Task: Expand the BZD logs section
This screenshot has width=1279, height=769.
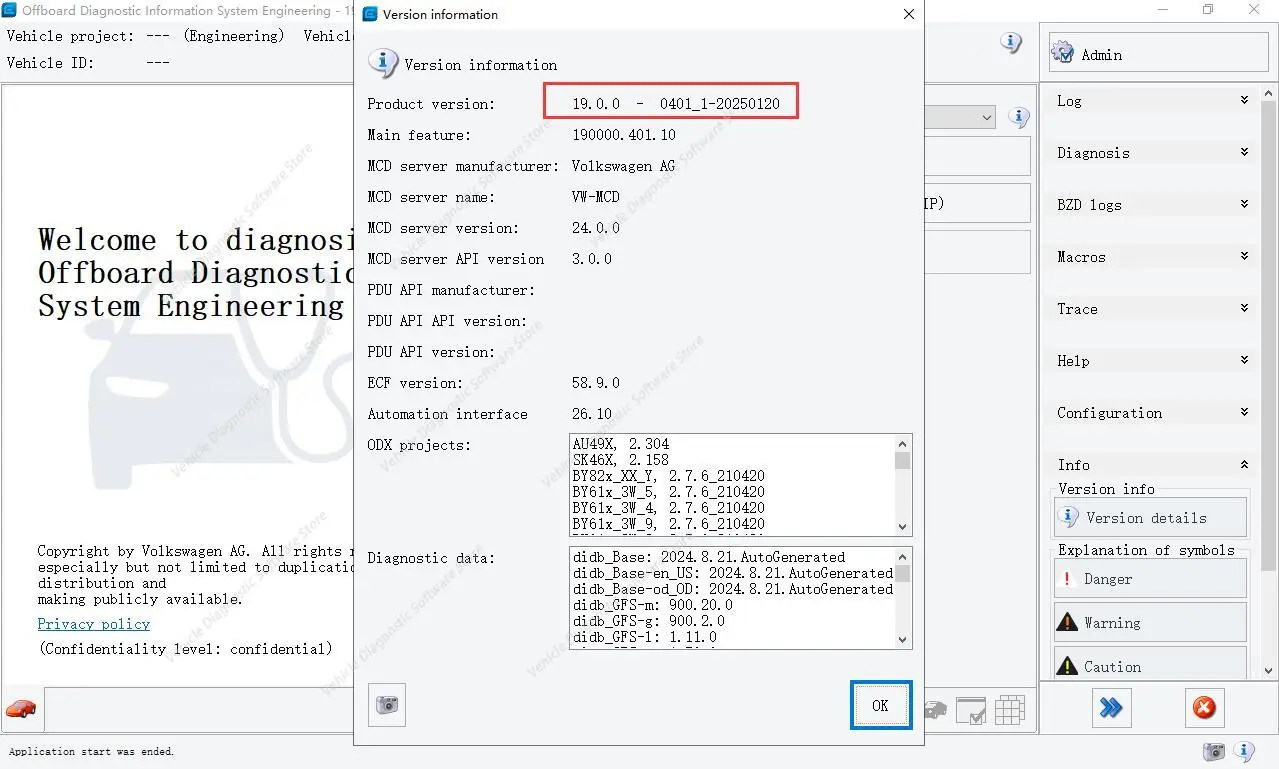Action: [1153, 205]
